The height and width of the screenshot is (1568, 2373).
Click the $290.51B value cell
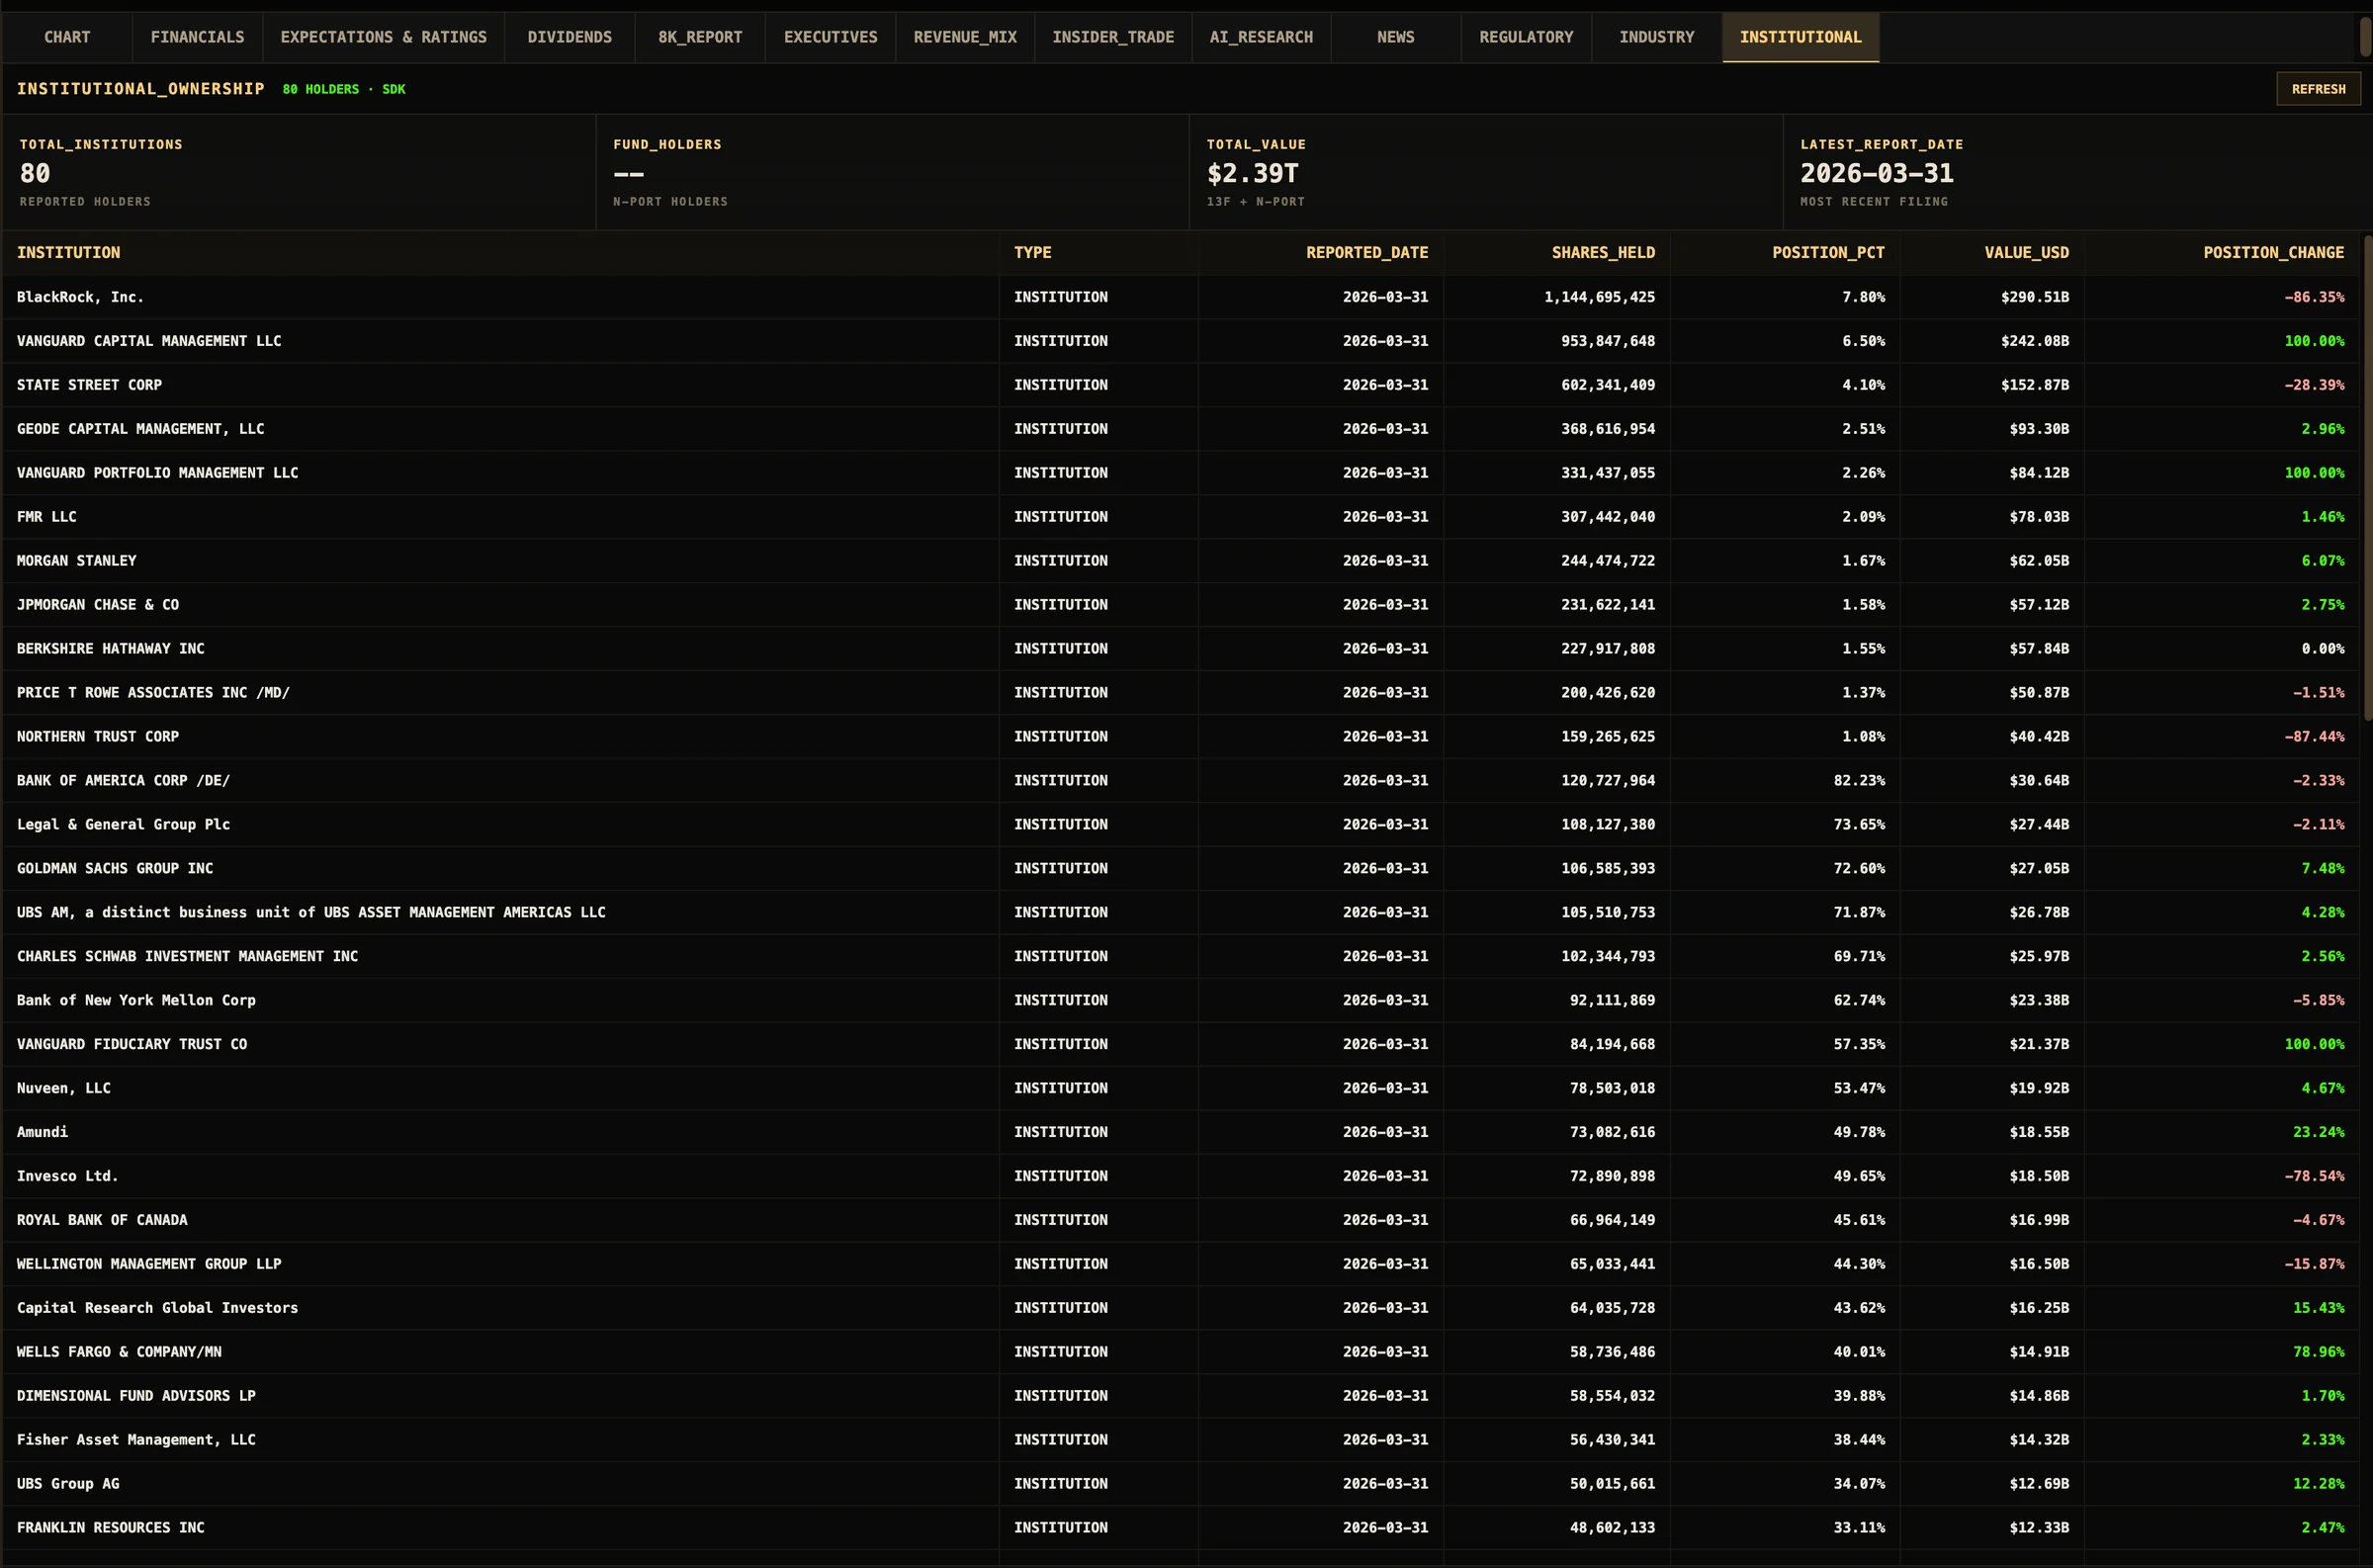[x=2034, y=297]
